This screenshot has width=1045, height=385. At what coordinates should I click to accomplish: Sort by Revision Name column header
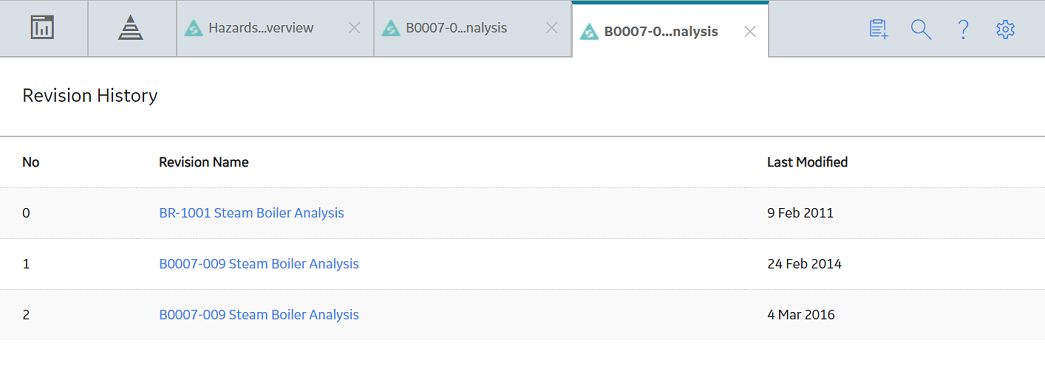pyautogui.click(x=203, y=162)
